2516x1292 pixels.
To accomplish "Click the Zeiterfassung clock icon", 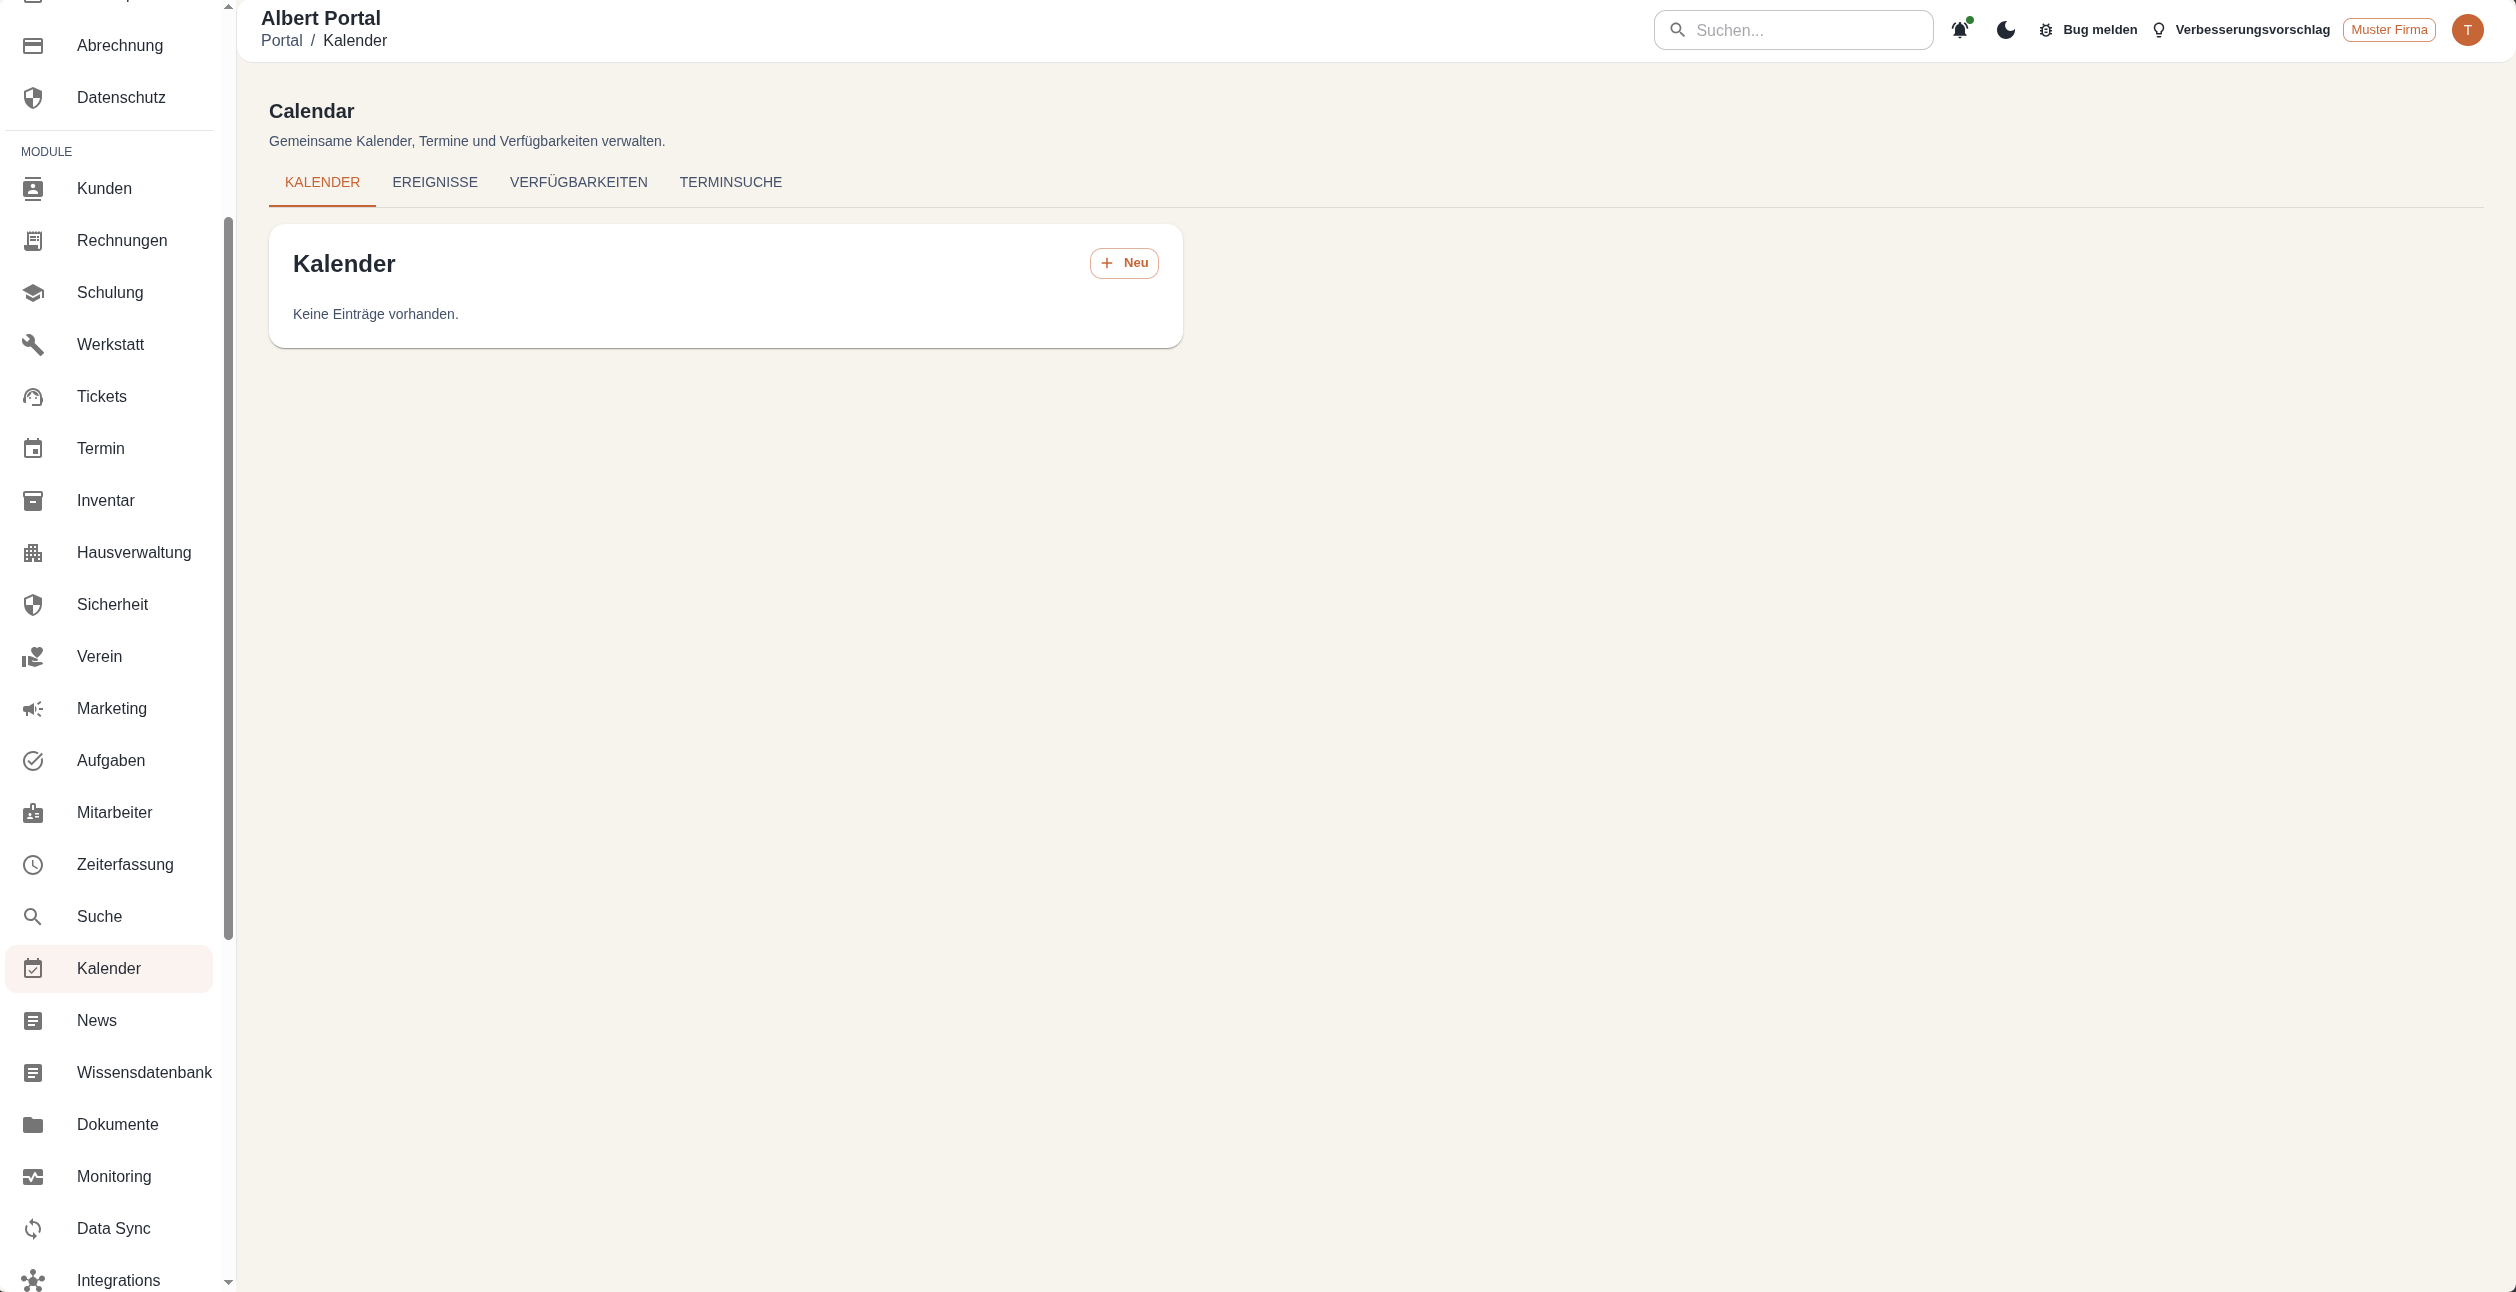I will coord(33,865).
